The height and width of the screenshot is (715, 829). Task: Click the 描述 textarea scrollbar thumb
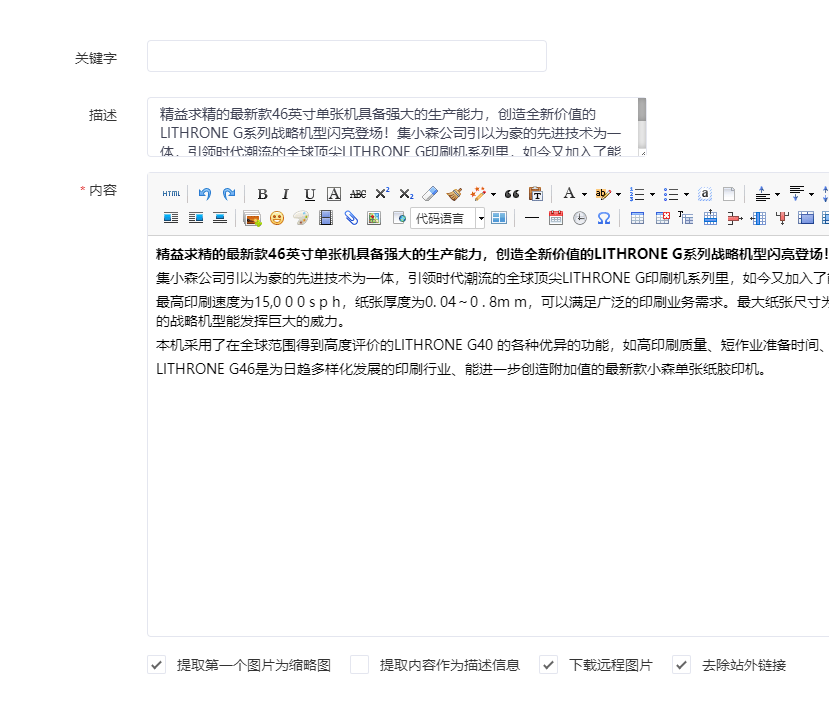642,109
